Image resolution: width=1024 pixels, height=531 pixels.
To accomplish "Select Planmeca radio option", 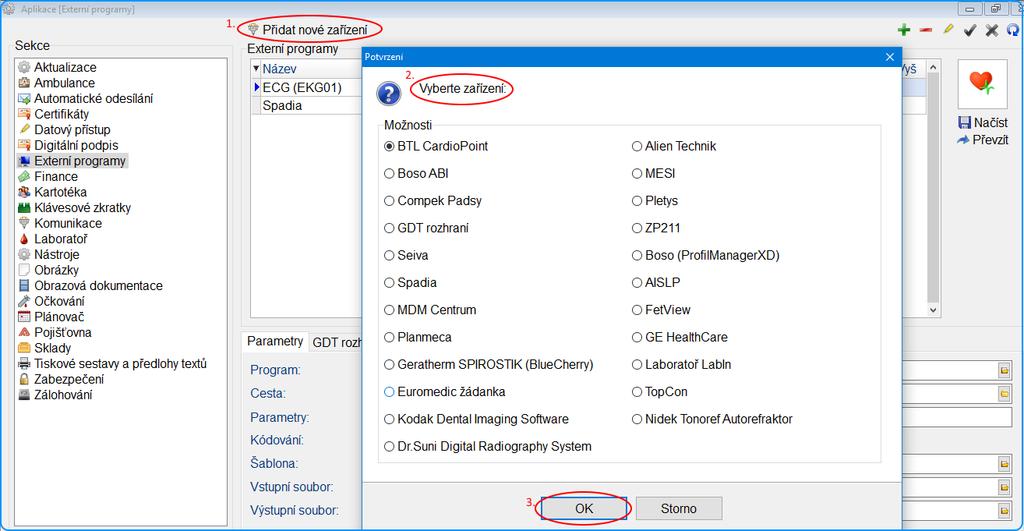I will tap(418, 338).
